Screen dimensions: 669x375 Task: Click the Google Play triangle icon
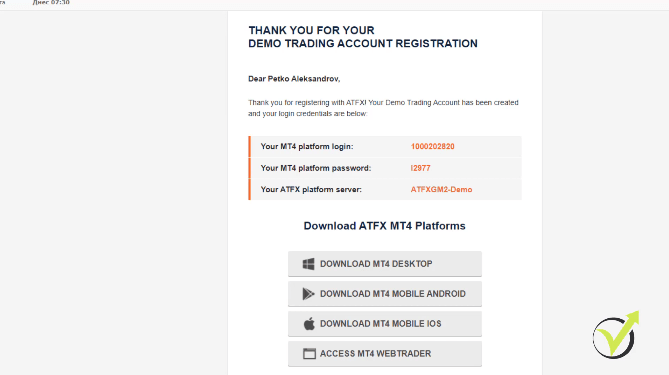pos(308,294)
